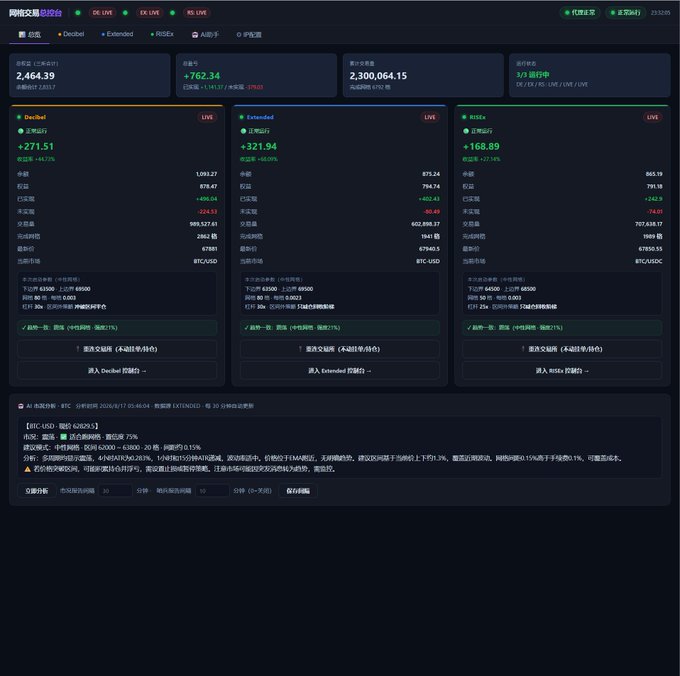Click the 正常运行 status pill in header
This screenshot has width=680, height=676.
(625, 13)
